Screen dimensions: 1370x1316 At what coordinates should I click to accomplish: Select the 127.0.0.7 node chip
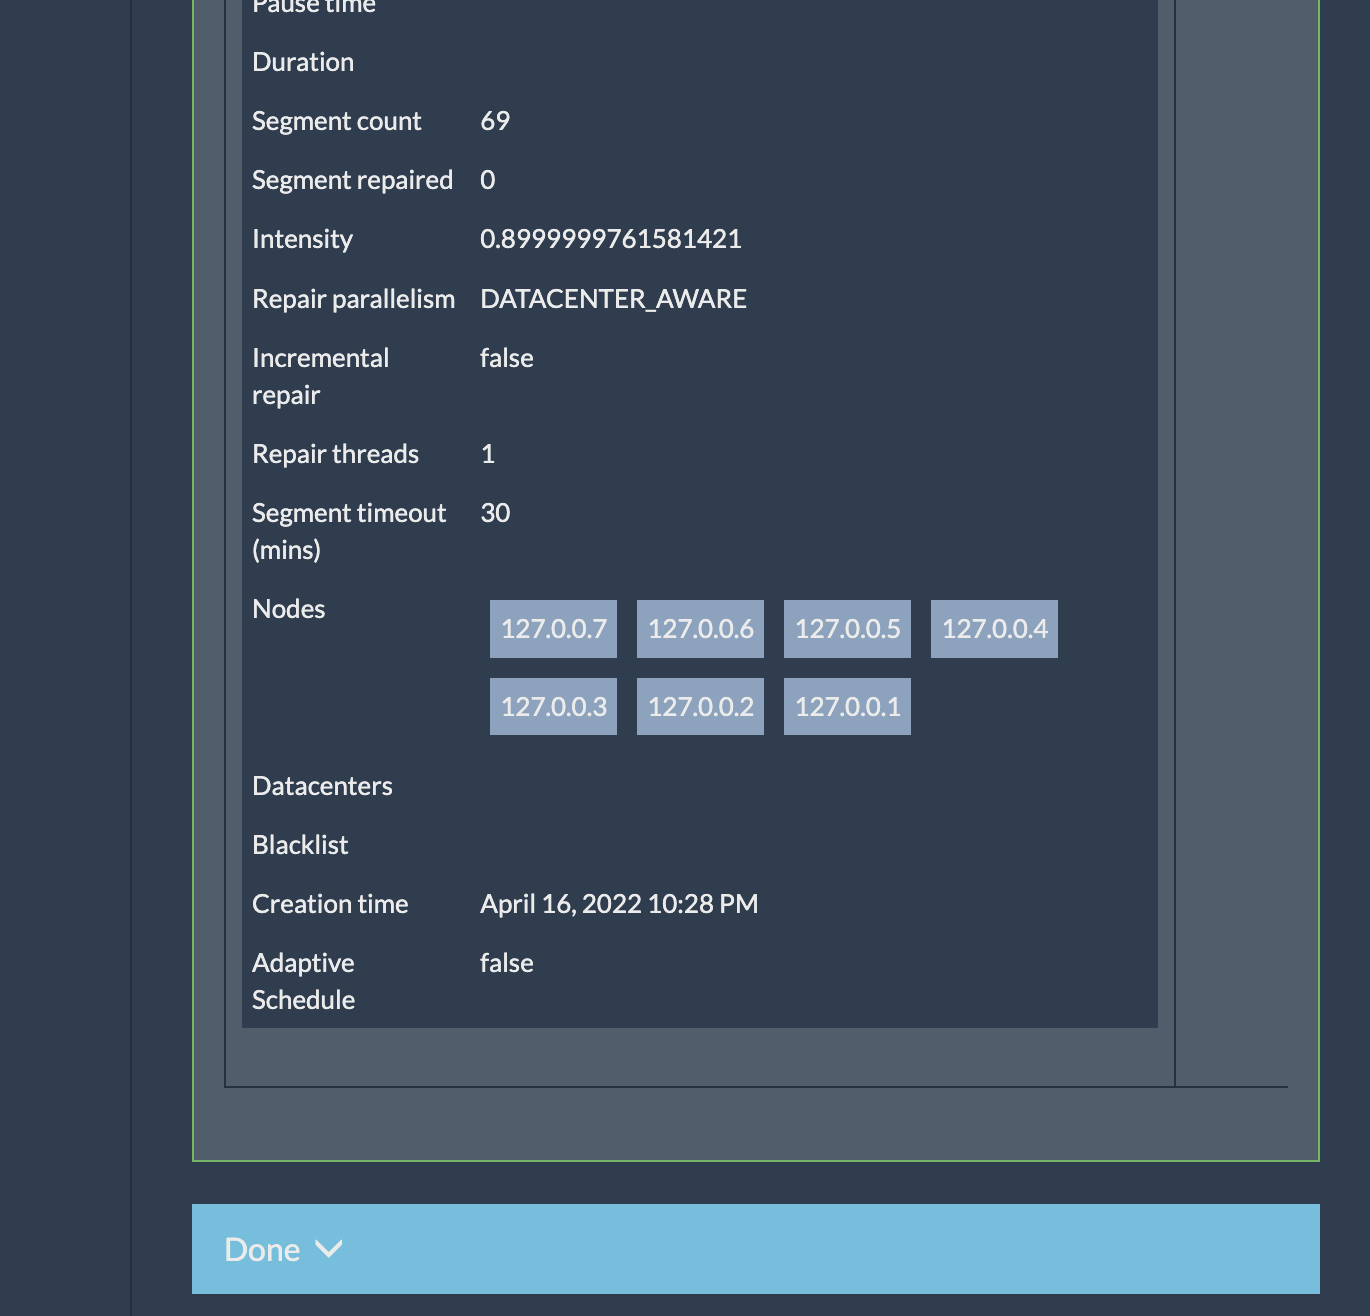click(553, 629)
